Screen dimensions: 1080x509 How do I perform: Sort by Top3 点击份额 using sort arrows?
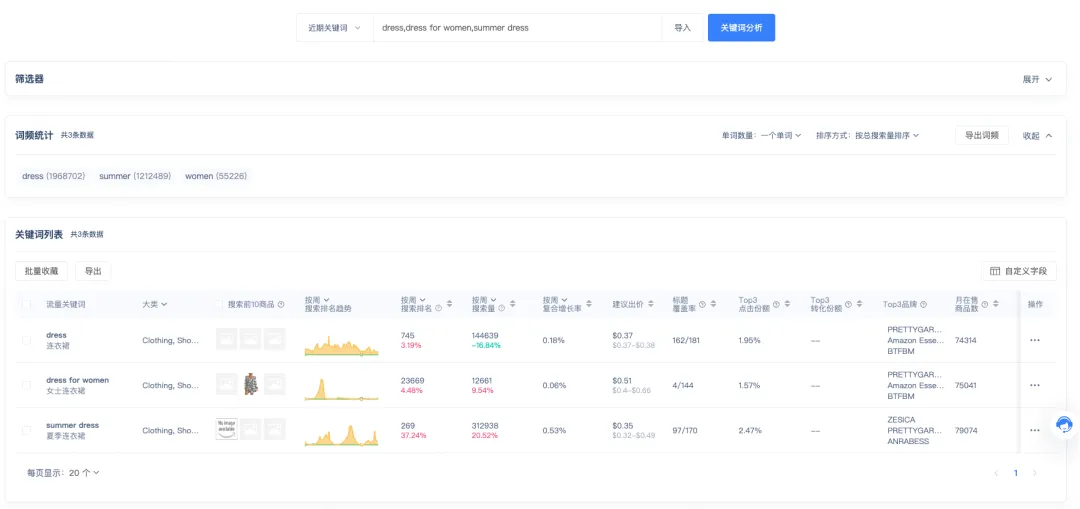(786, 304)
